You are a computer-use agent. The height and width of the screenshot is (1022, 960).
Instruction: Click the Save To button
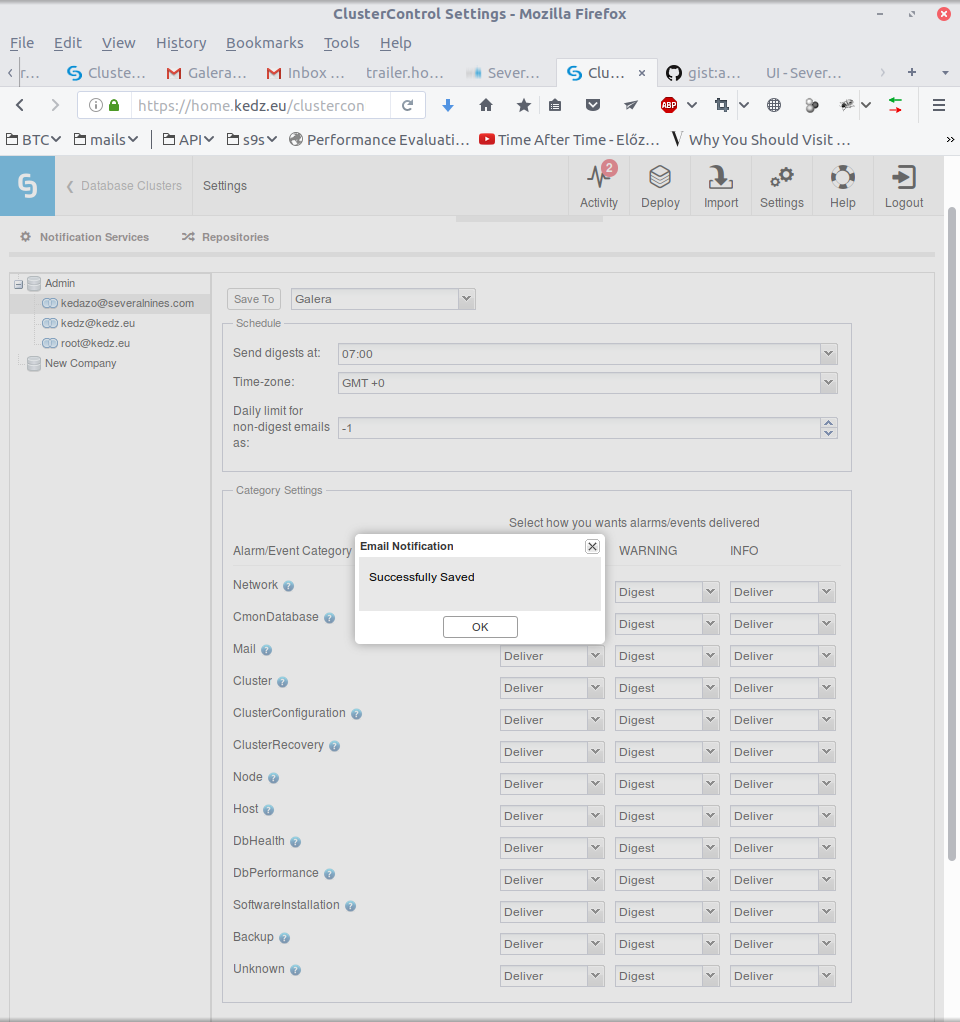(254, 299)
